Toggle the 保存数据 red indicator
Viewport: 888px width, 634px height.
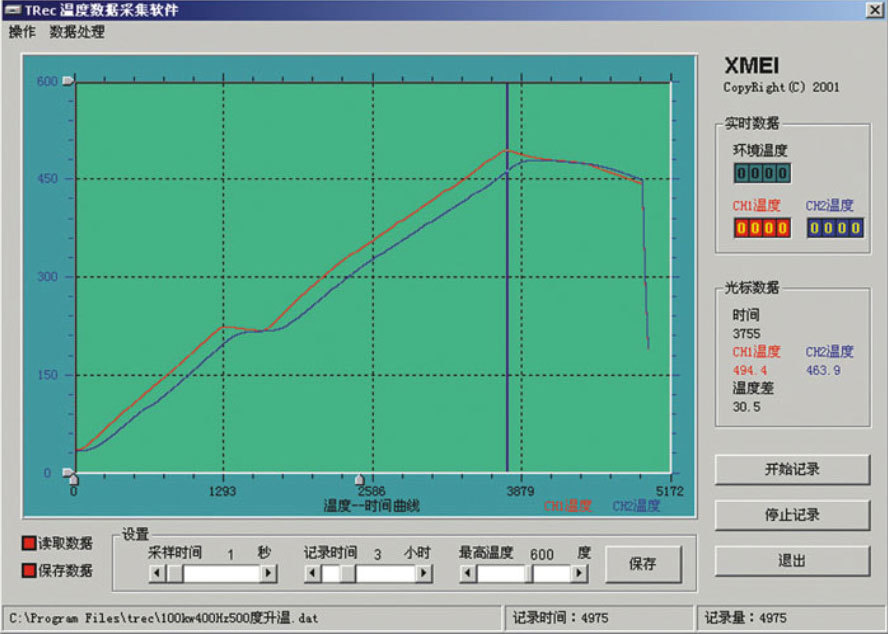(28, 570)
